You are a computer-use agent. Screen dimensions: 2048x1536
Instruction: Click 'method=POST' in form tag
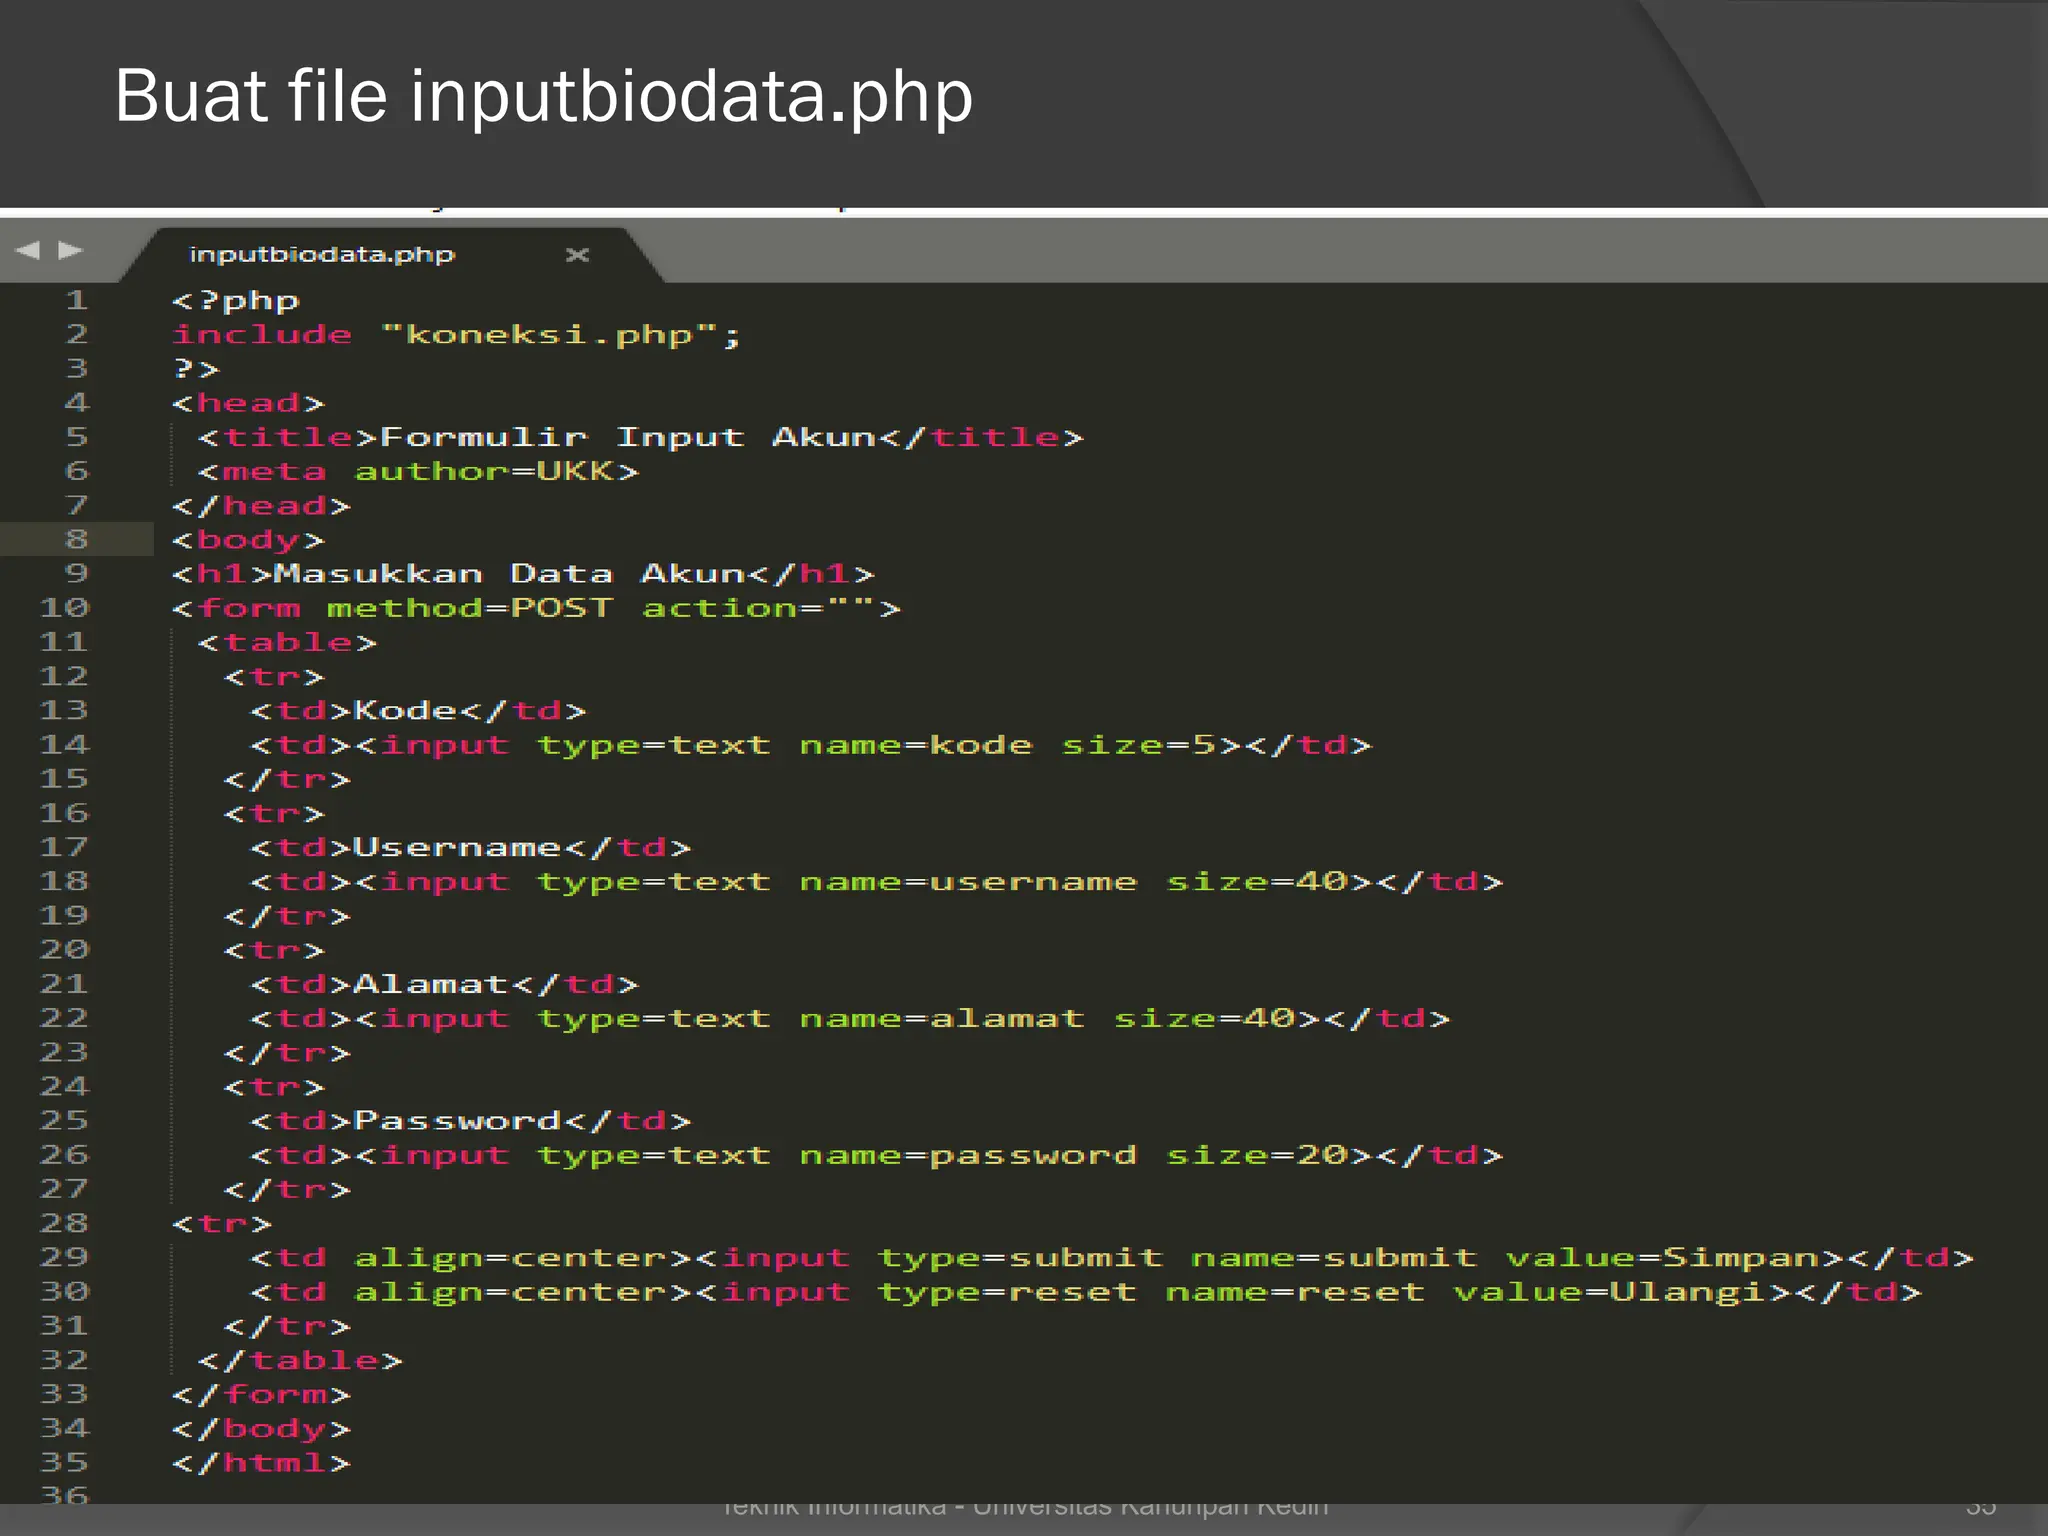coord(470,608)
